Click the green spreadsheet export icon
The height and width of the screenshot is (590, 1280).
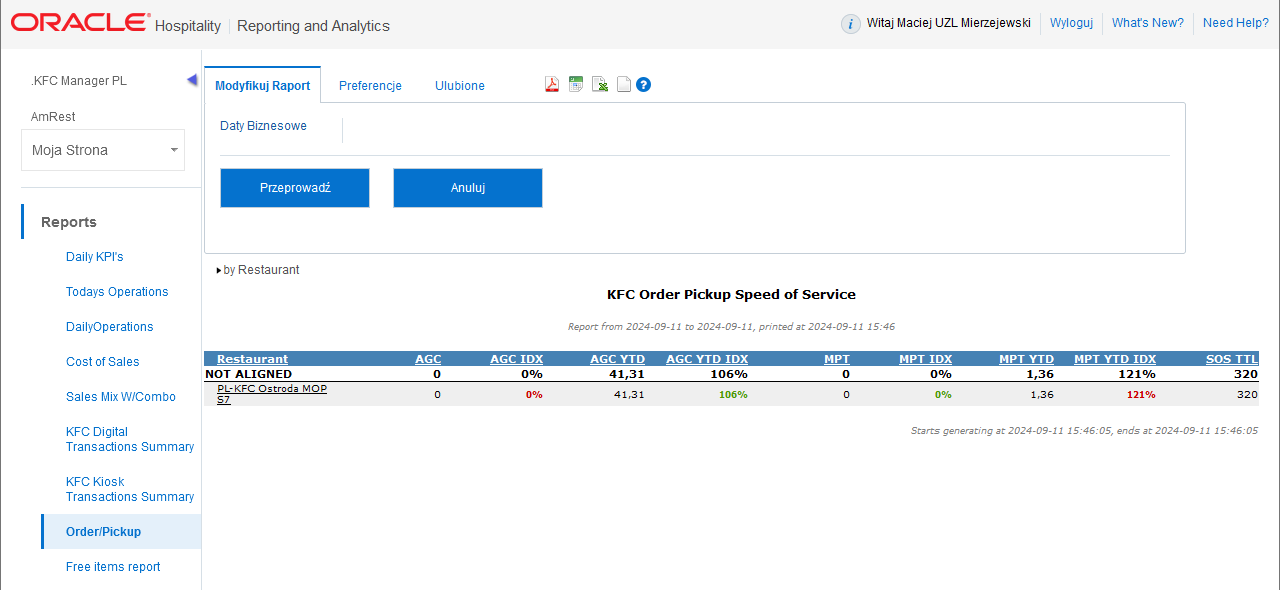click(x=575, y=85)
